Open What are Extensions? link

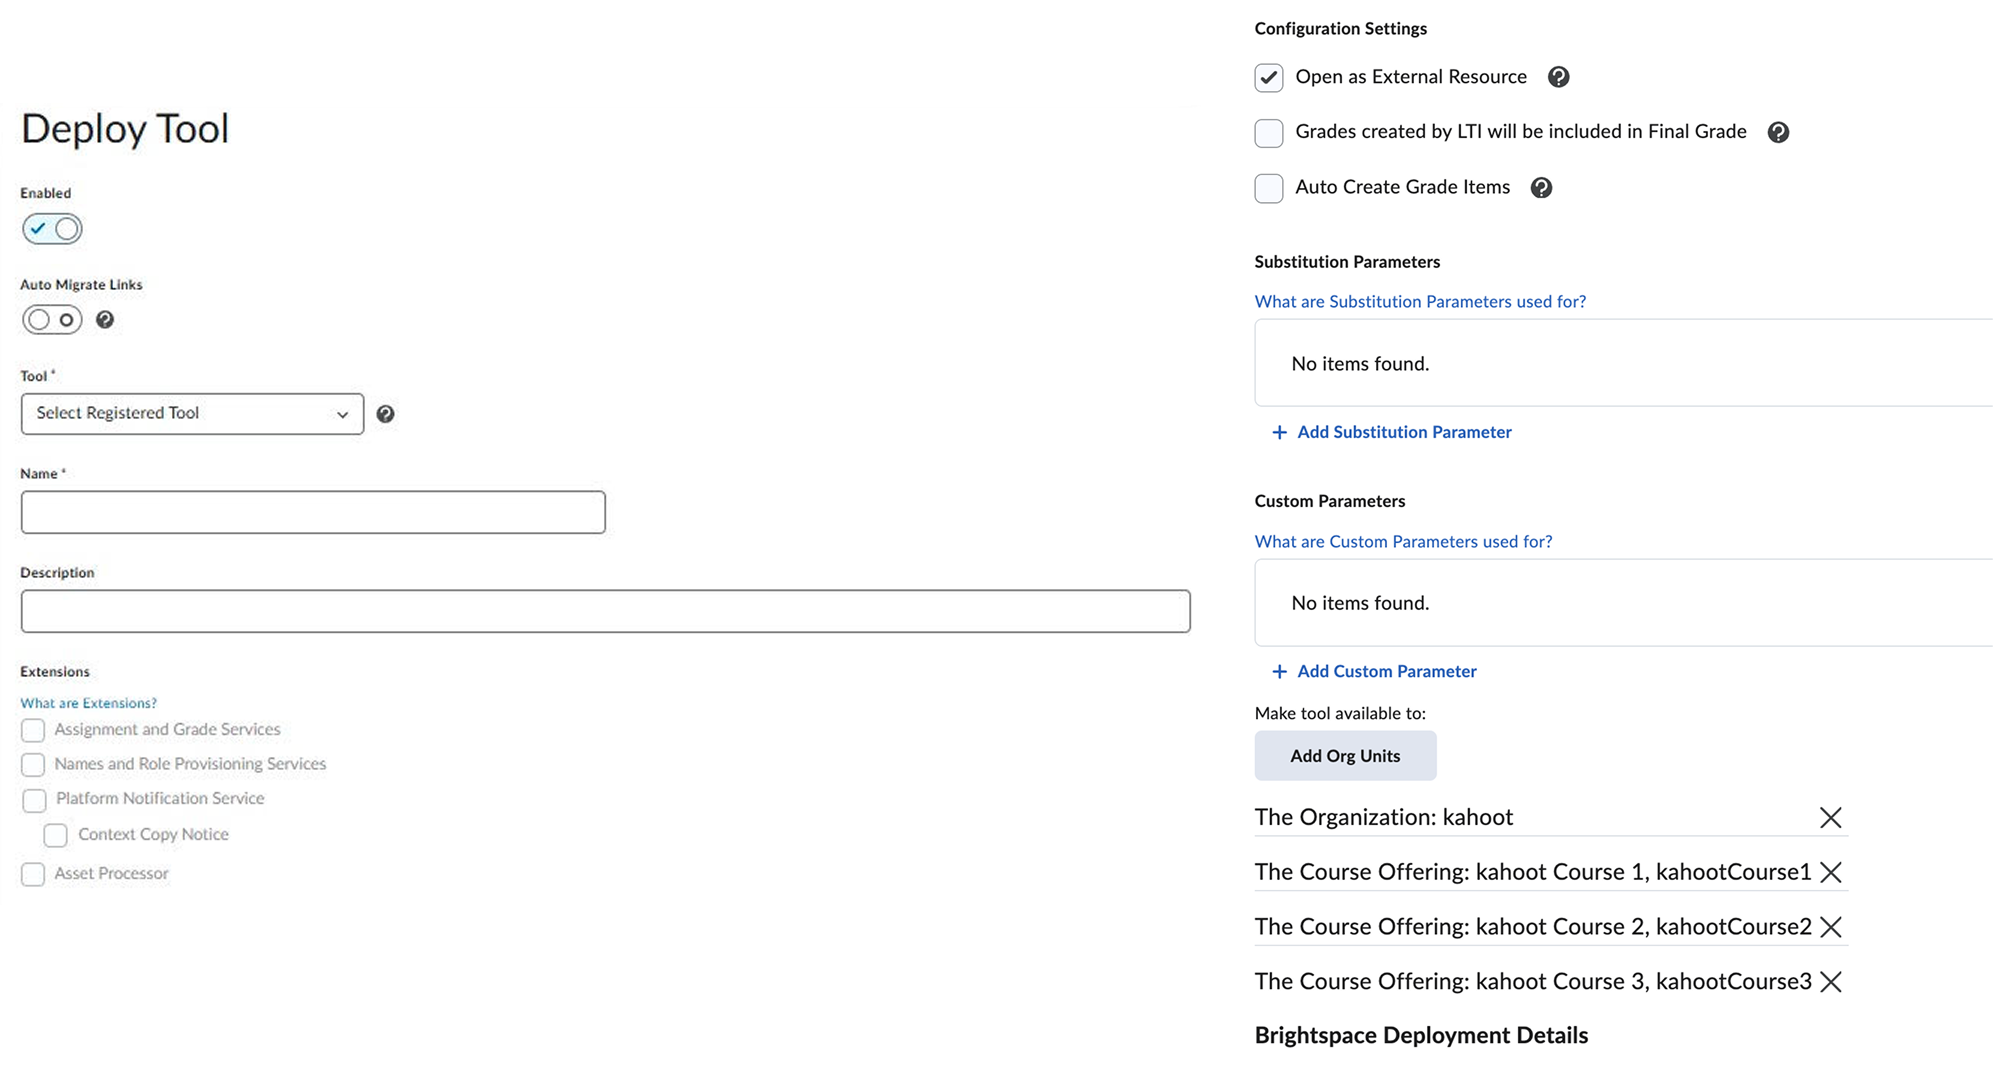click(x=88, y=703)
